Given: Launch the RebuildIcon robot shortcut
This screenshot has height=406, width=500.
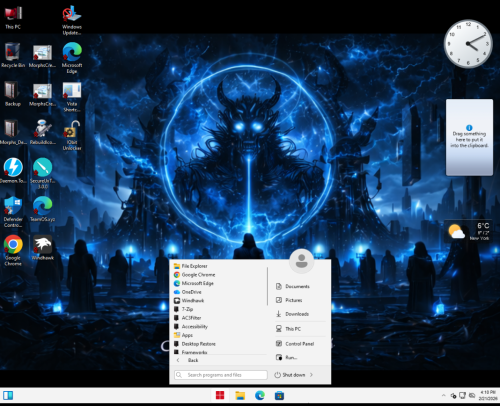Looking at the screenshot, I should (42, 133).
